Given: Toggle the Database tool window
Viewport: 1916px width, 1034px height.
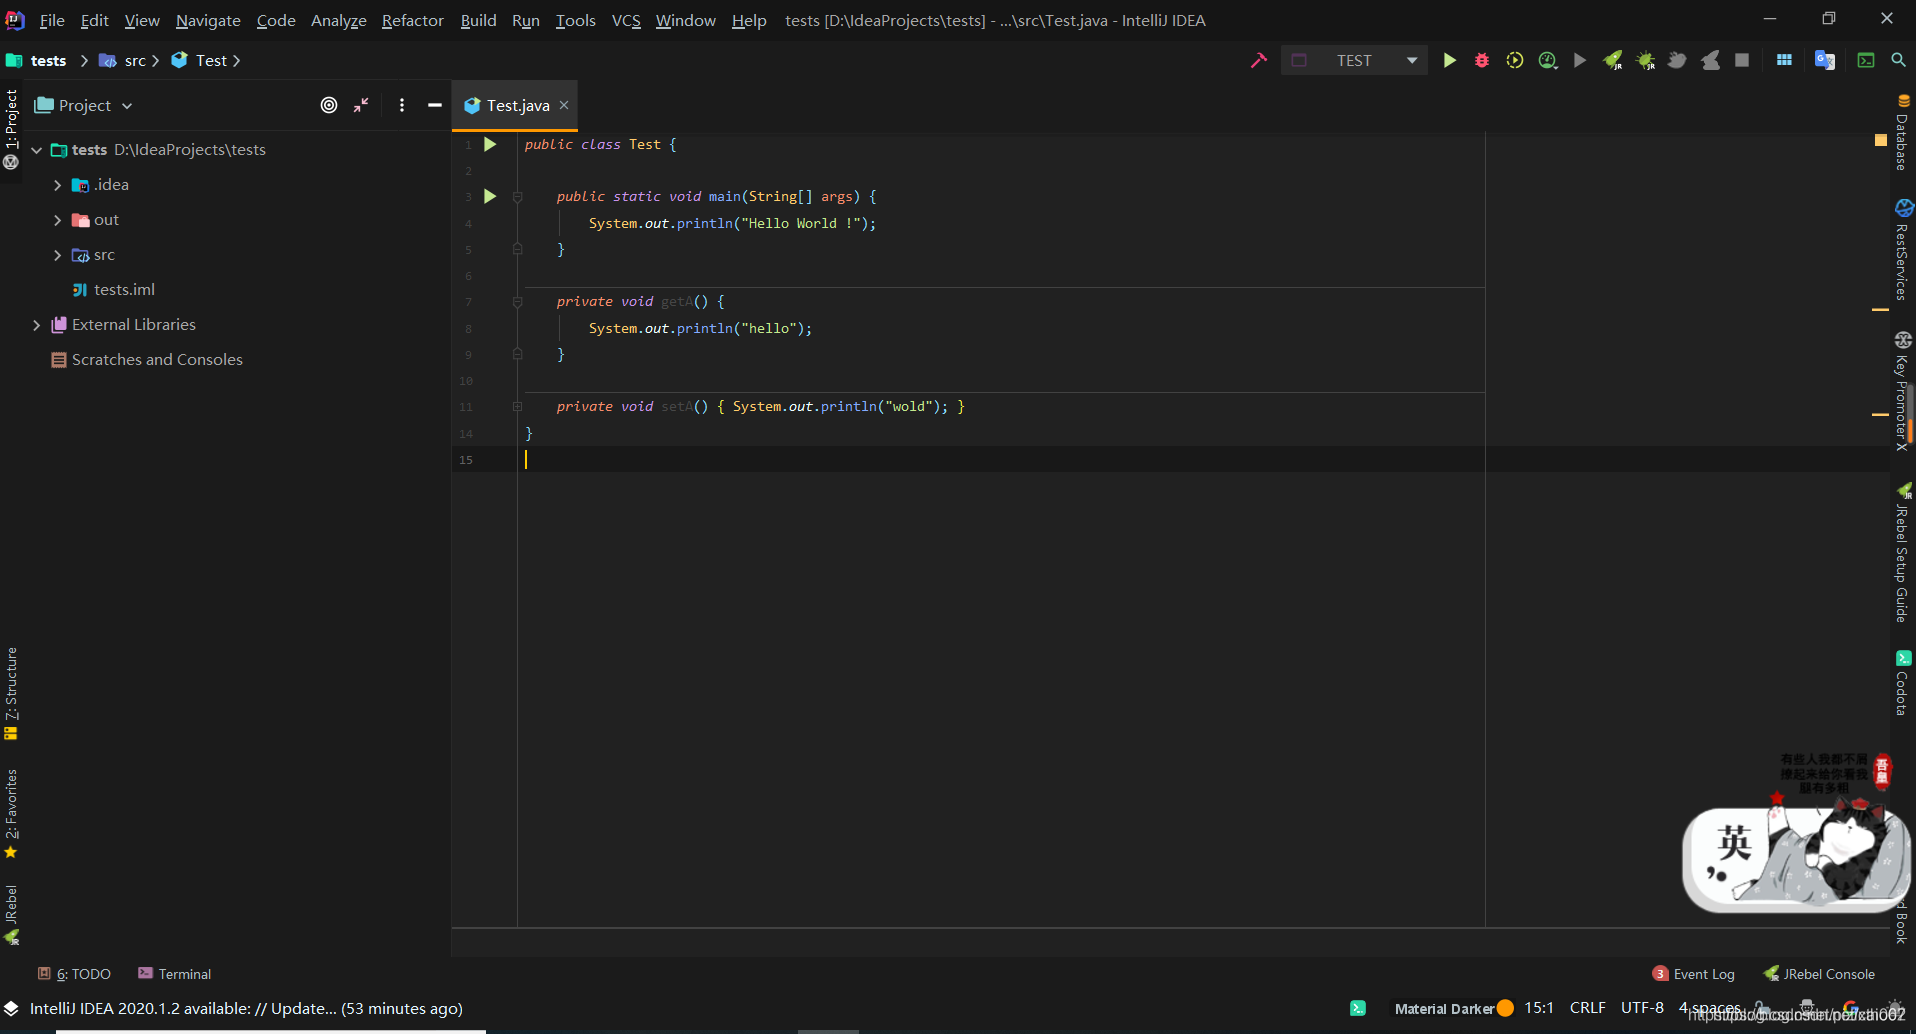Looking at the screenshot, I should pos(1903,133).
